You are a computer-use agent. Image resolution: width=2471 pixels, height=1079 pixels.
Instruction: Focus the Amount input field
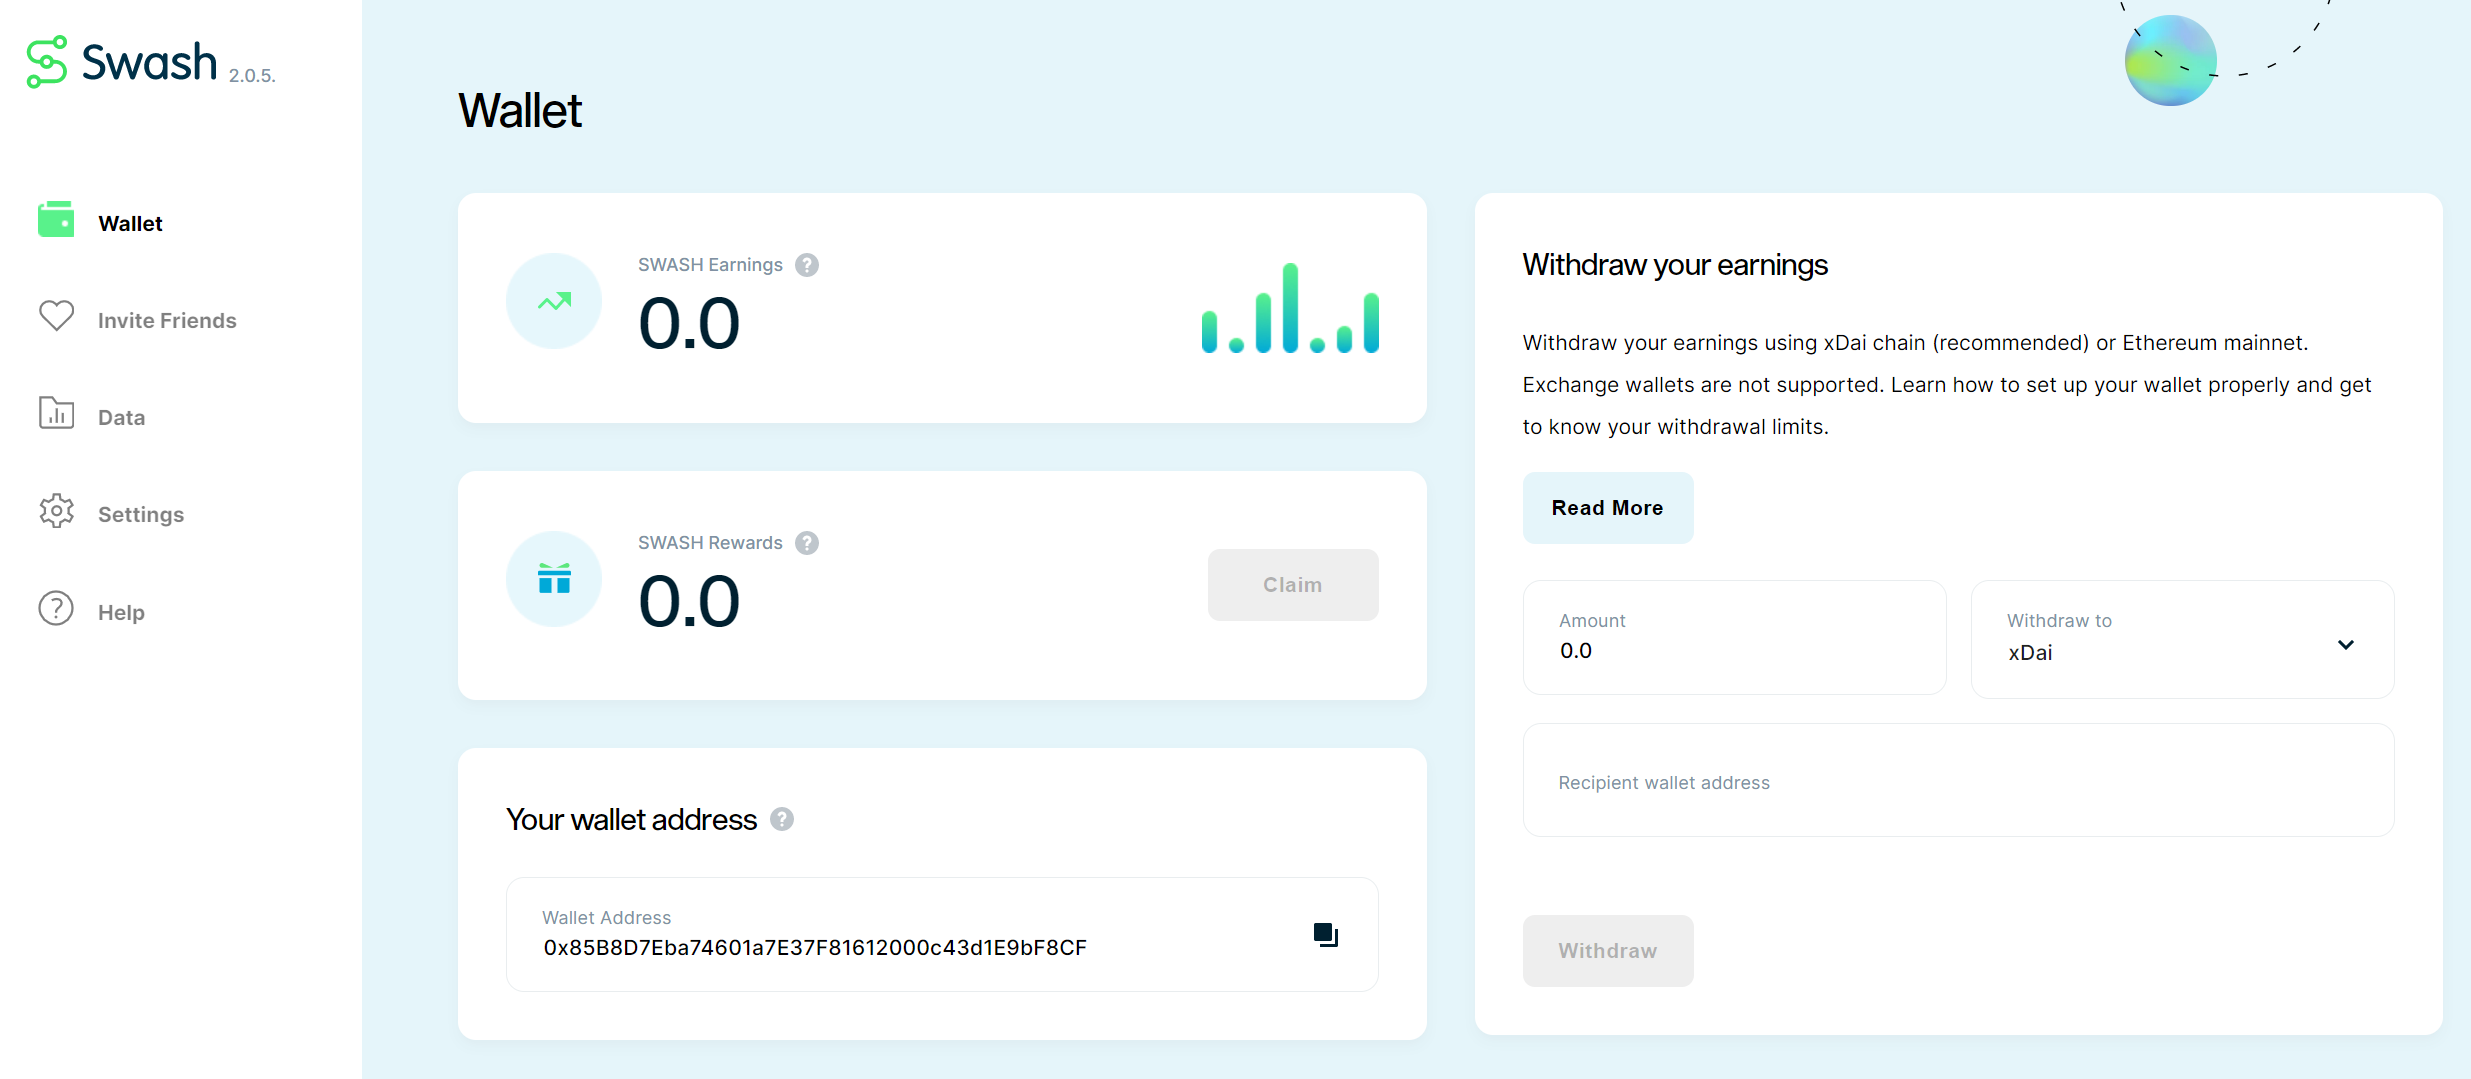coord(1734,637)
